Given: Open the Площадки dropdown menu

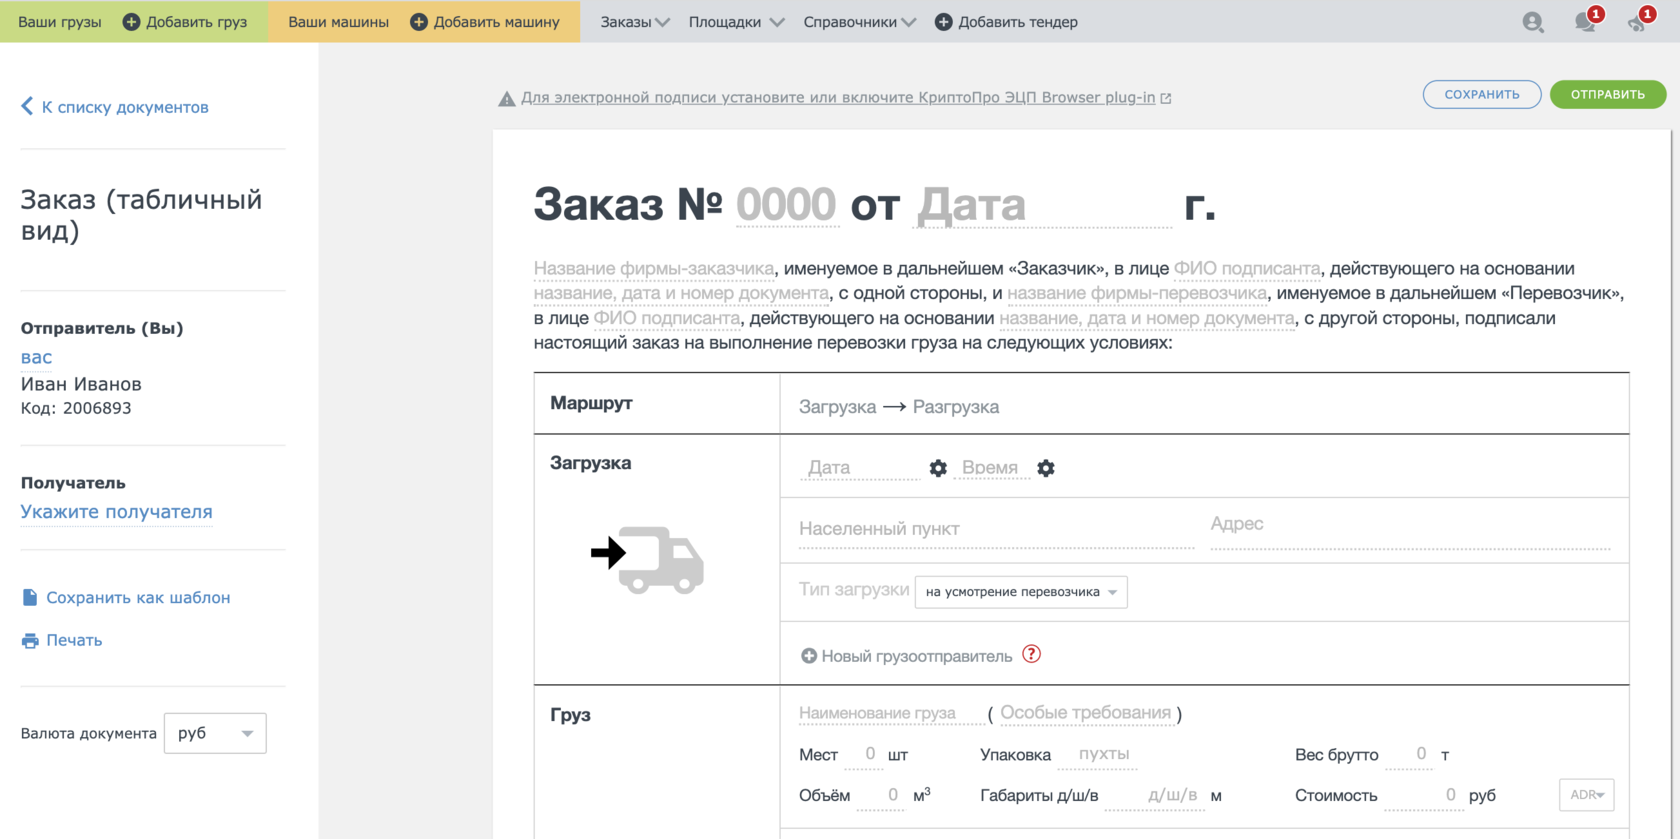Looking at the screenshot, I should pyautogui.click(x=736, y=22).
